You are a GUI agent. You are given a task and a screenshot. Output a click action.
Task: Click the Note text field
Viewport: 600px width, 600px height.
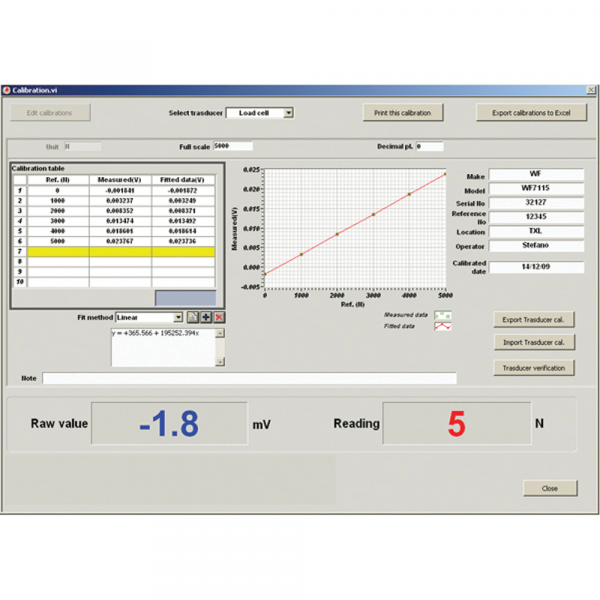pos(249,379)
